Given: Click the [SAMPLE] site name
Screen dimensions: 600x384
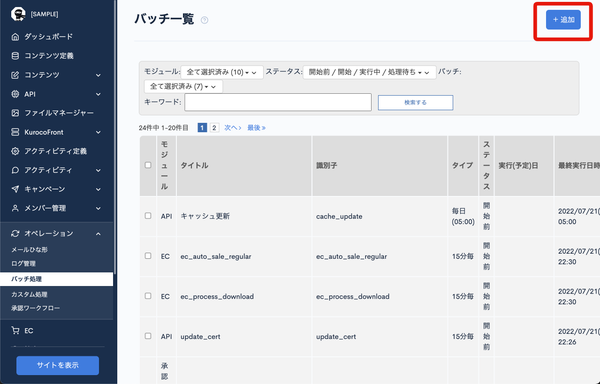Looking at the screenshot, I should [x=44, y=14].
